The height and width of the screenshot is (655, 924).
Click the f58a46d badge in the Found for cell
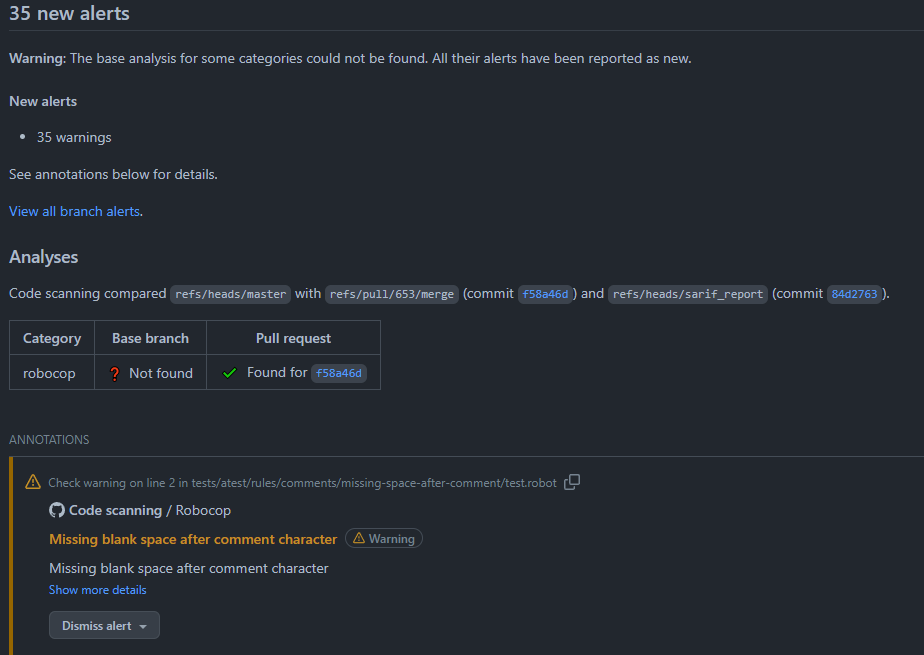(x=339, y=372)
